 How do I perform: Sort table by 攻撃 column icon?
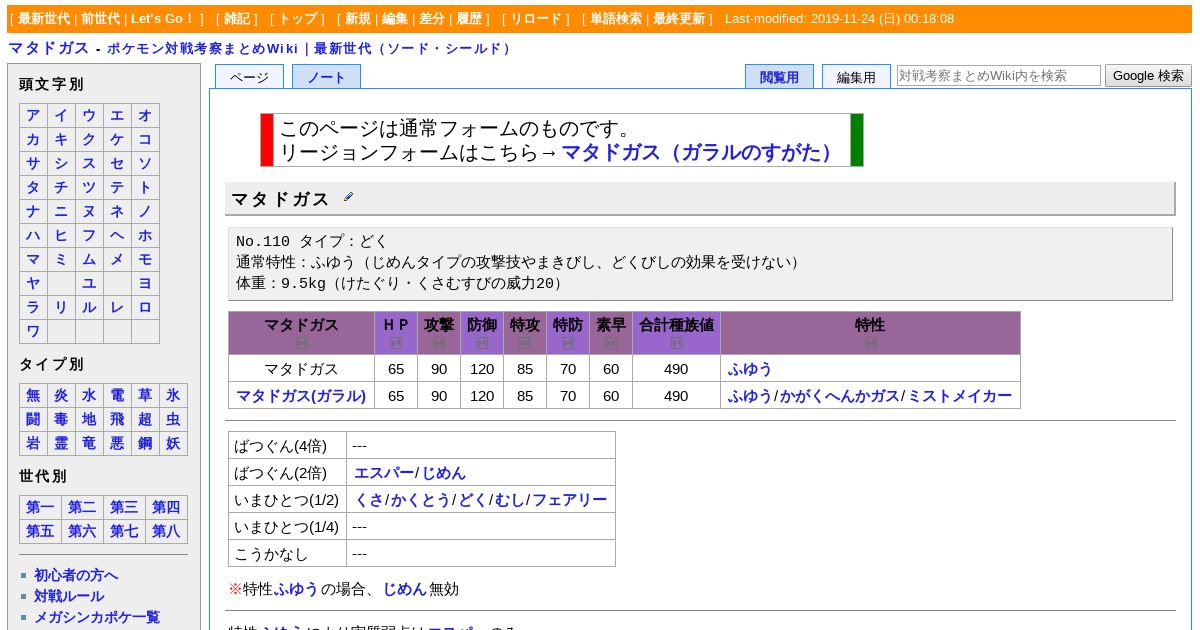pos(439,343)
